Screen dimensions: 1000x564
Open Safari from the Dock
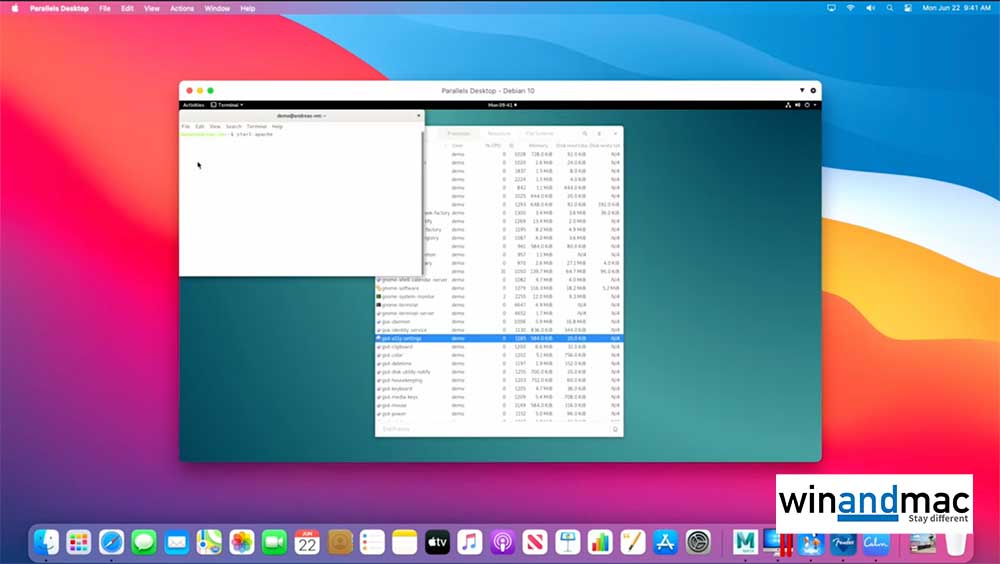tap(111, 543)
